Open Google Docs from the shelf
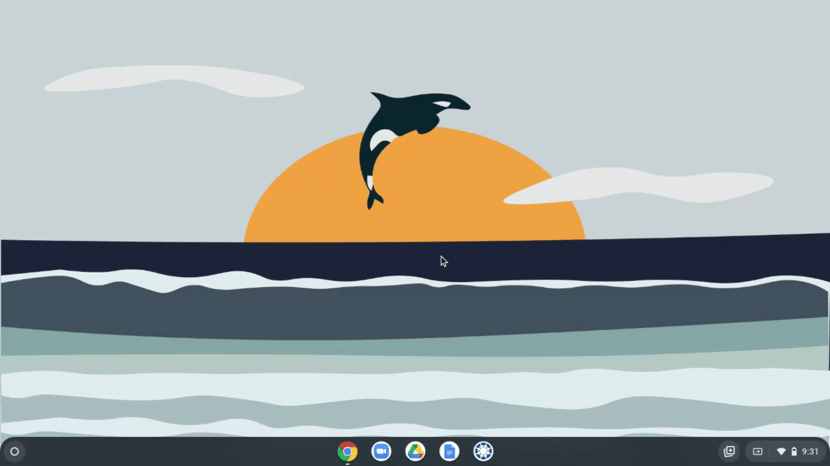This screenshot has width=830, height=466. tap(449, 452)
